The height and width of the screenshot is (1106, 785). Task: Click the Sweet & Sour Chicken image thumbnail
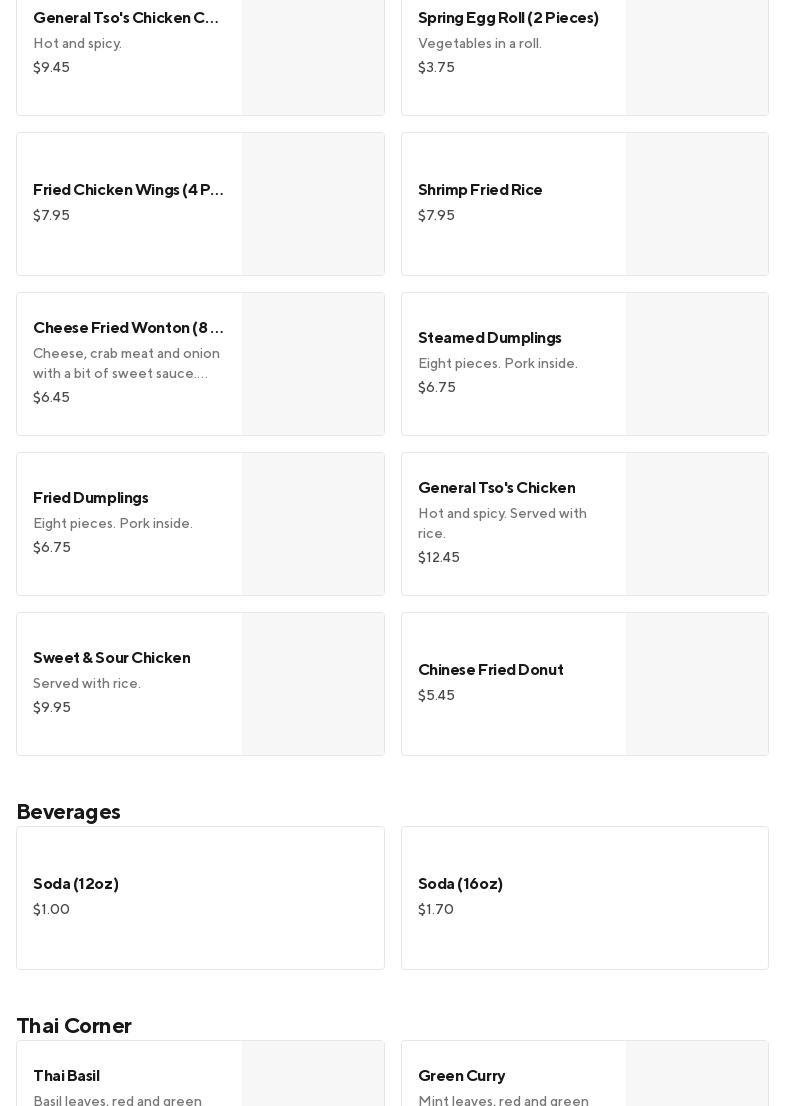coord(313,684)
